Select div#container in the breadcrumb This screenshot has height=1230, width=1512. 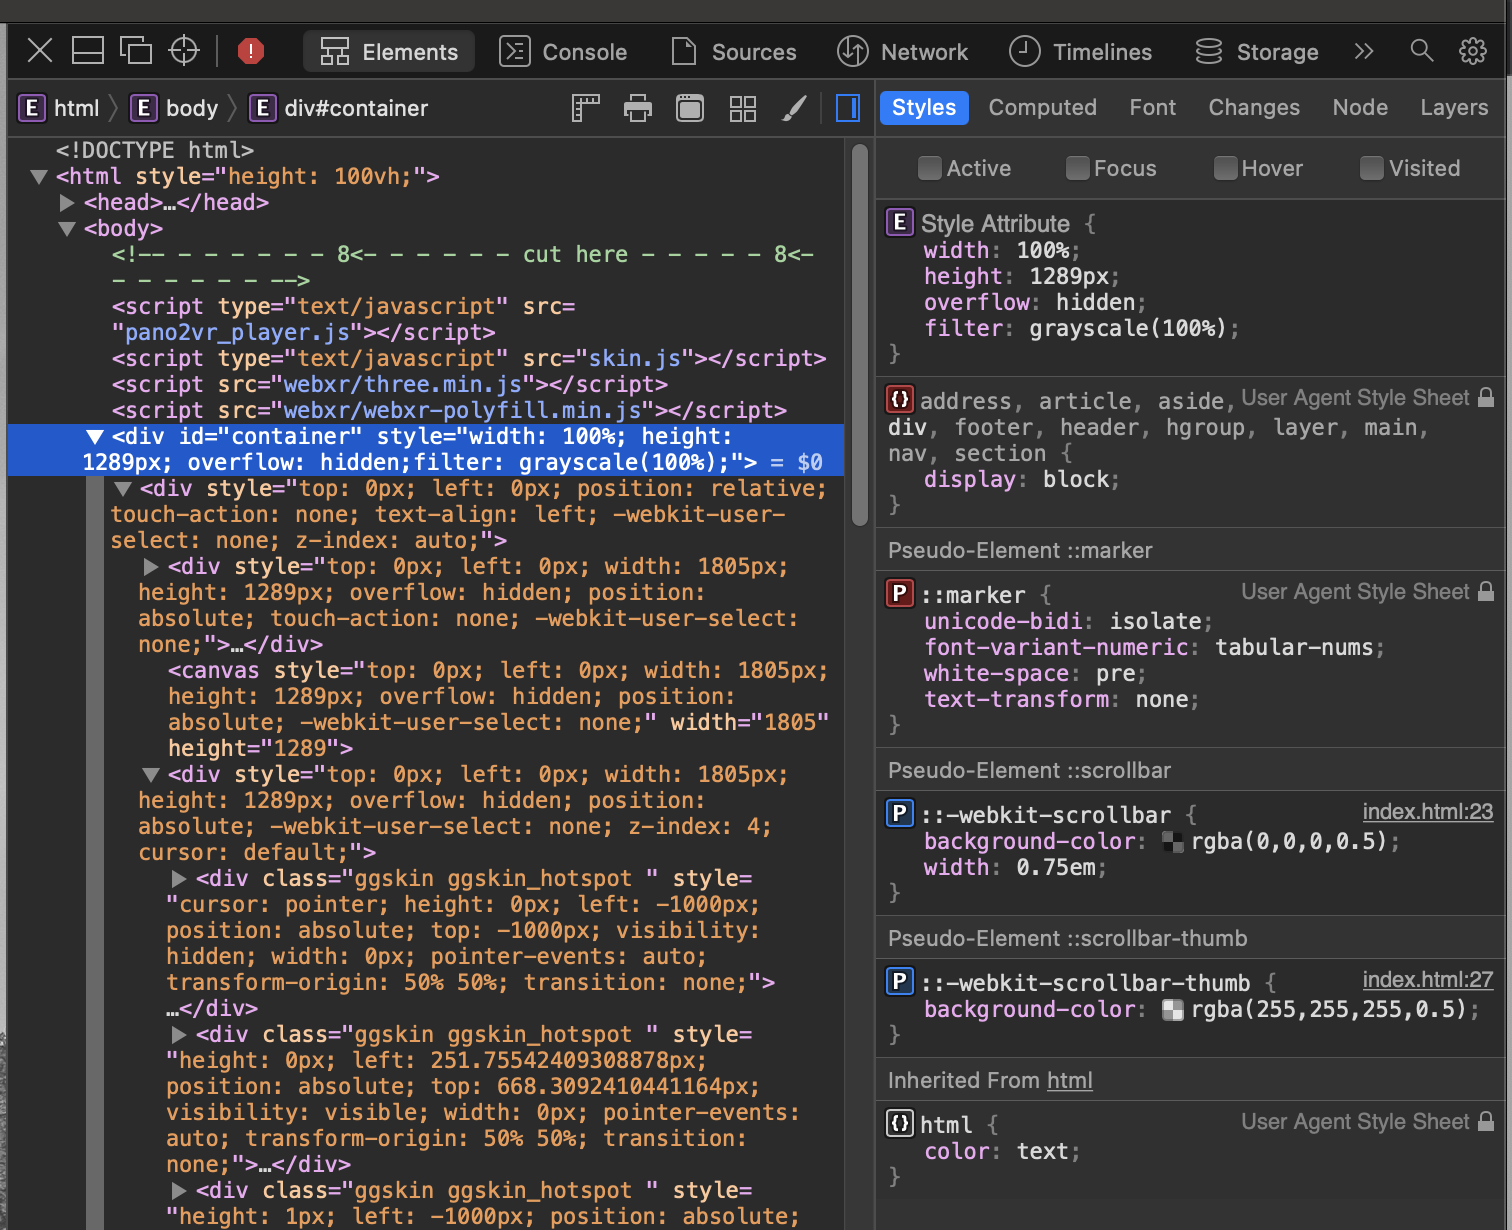[x=339, y=108]
